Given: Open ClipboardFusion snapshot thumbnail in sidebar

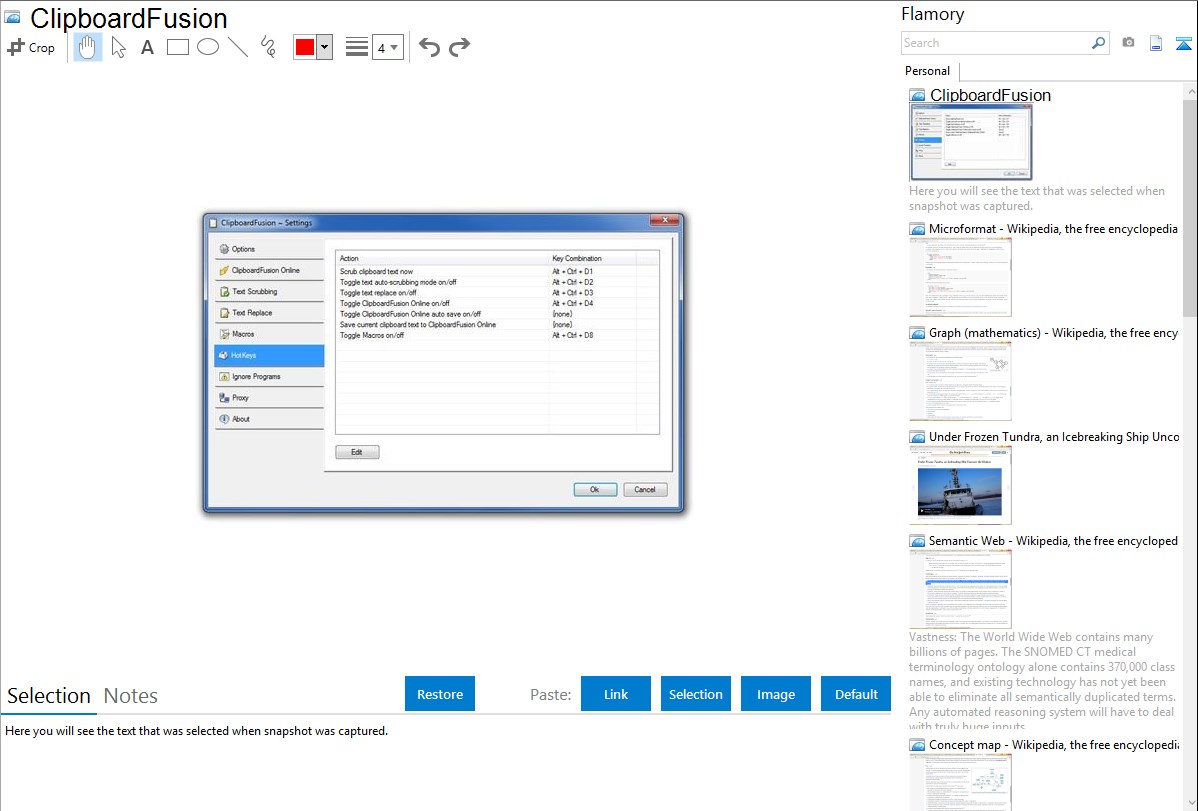Looking at the screenshot, I should [970, 142].
